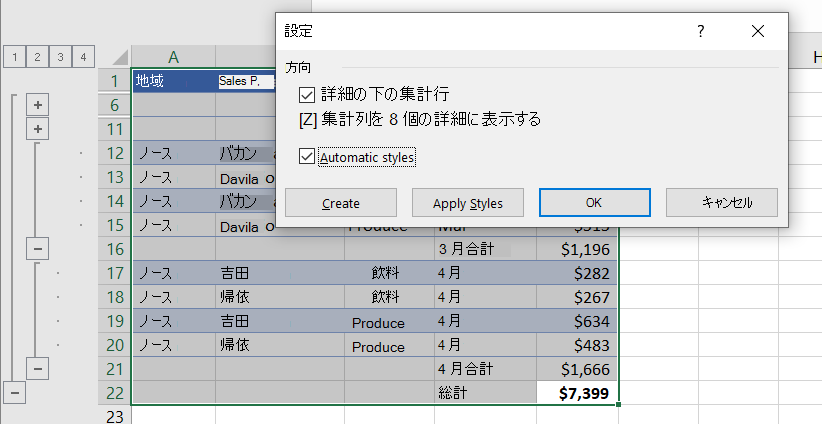This screenshot has width=822, height=424.
Task: Show outline level 2
Action: coord(37,57)
